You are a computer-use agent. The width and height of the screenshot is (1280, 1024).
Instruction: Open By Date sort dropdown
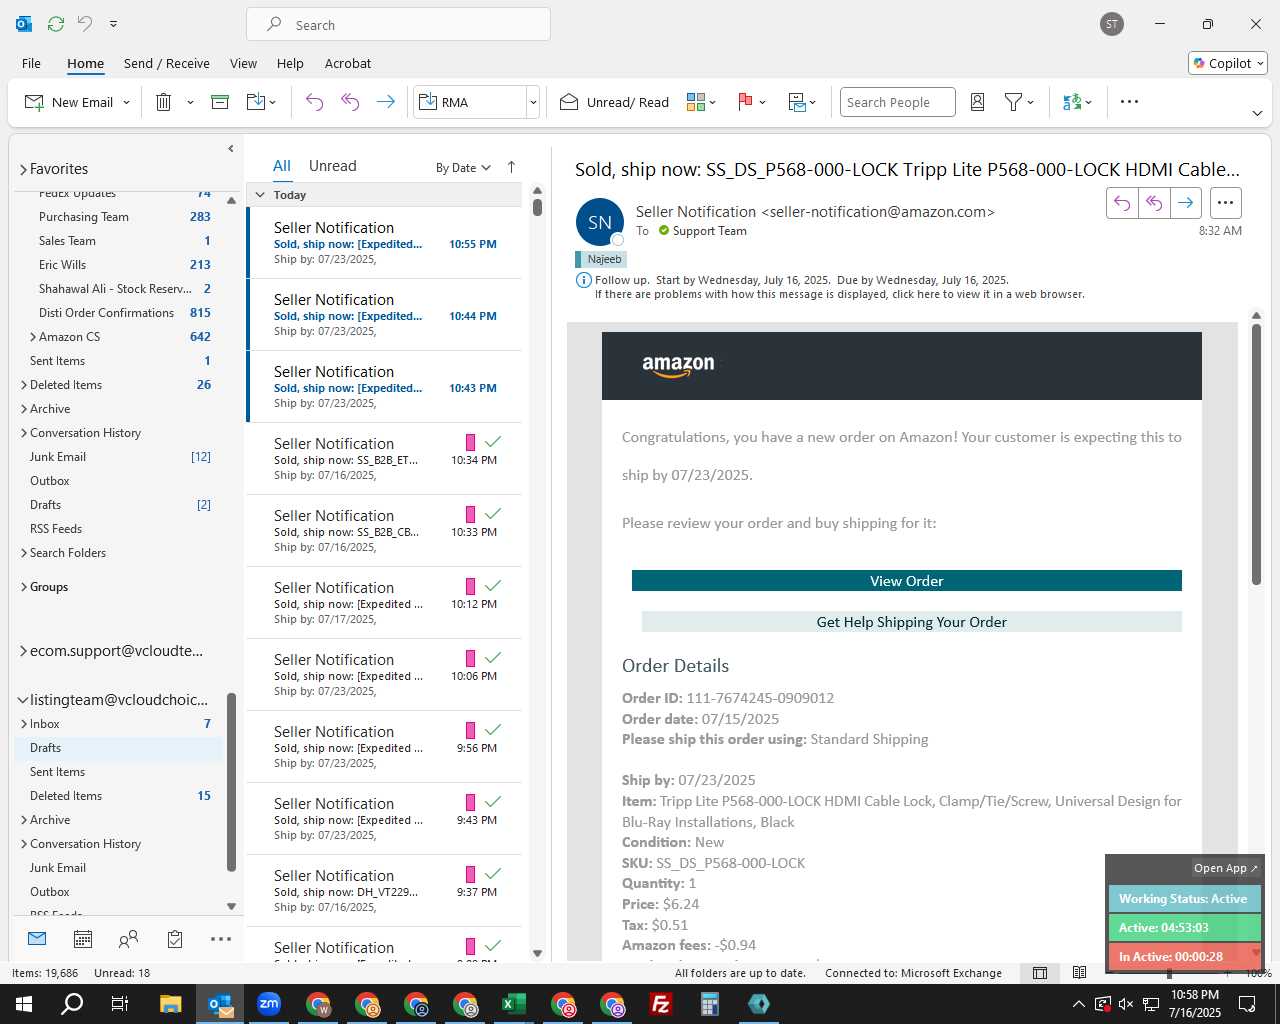click(x=463, y=168)
